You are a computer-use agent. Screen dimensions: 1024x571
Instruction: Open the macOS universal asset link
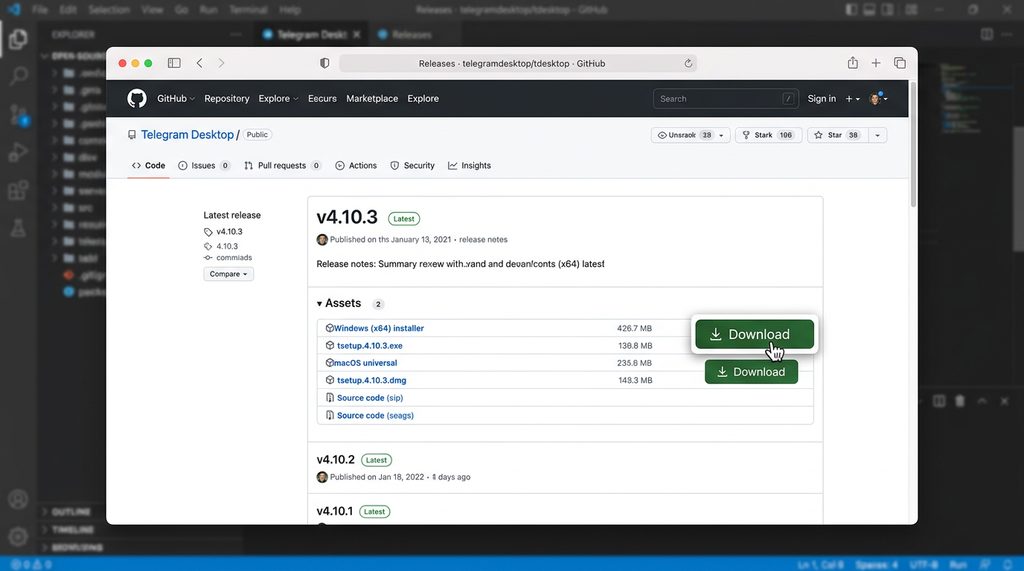pos(365,363)
